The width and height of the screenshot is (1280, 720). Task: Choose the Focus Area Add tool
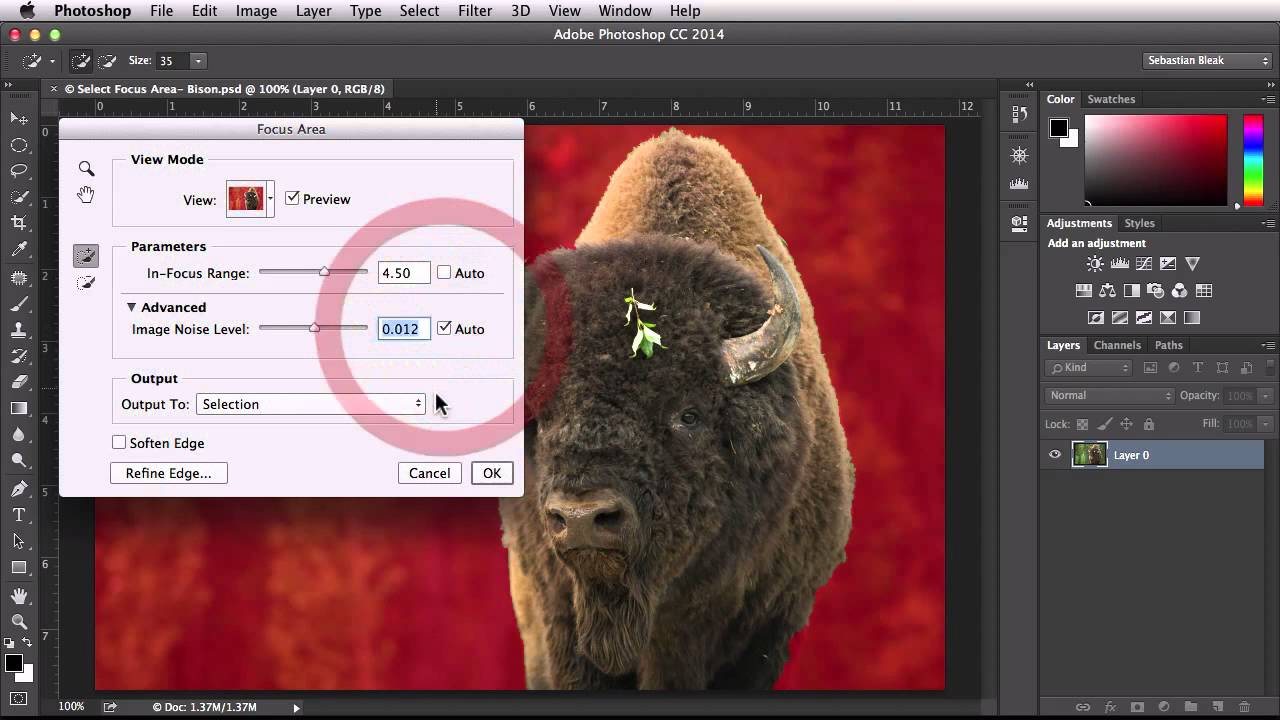pos(86,257)
